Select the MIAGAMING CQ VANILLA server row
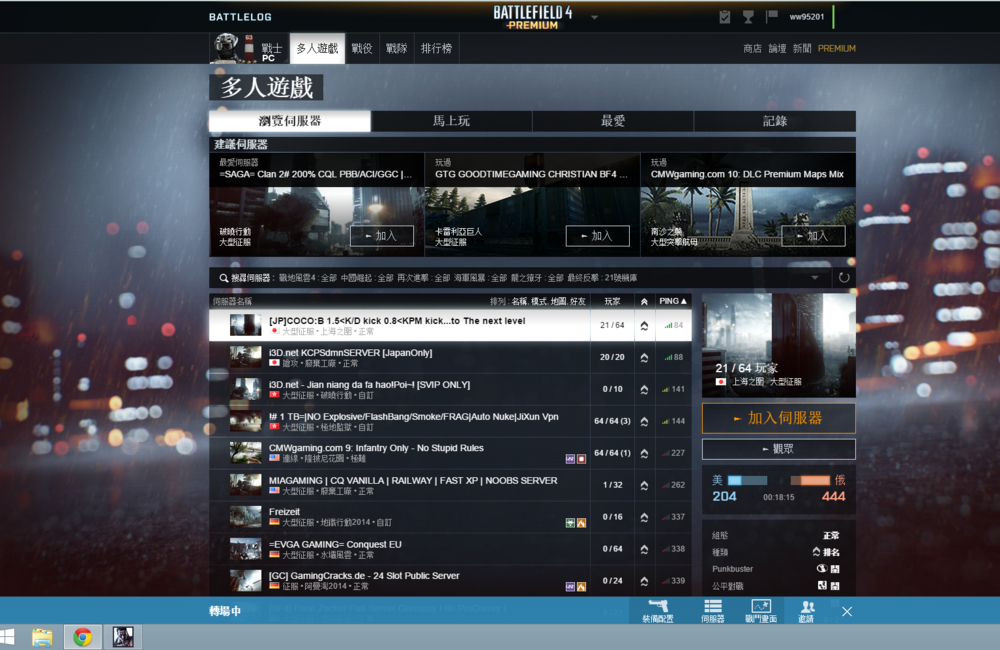 450,485
